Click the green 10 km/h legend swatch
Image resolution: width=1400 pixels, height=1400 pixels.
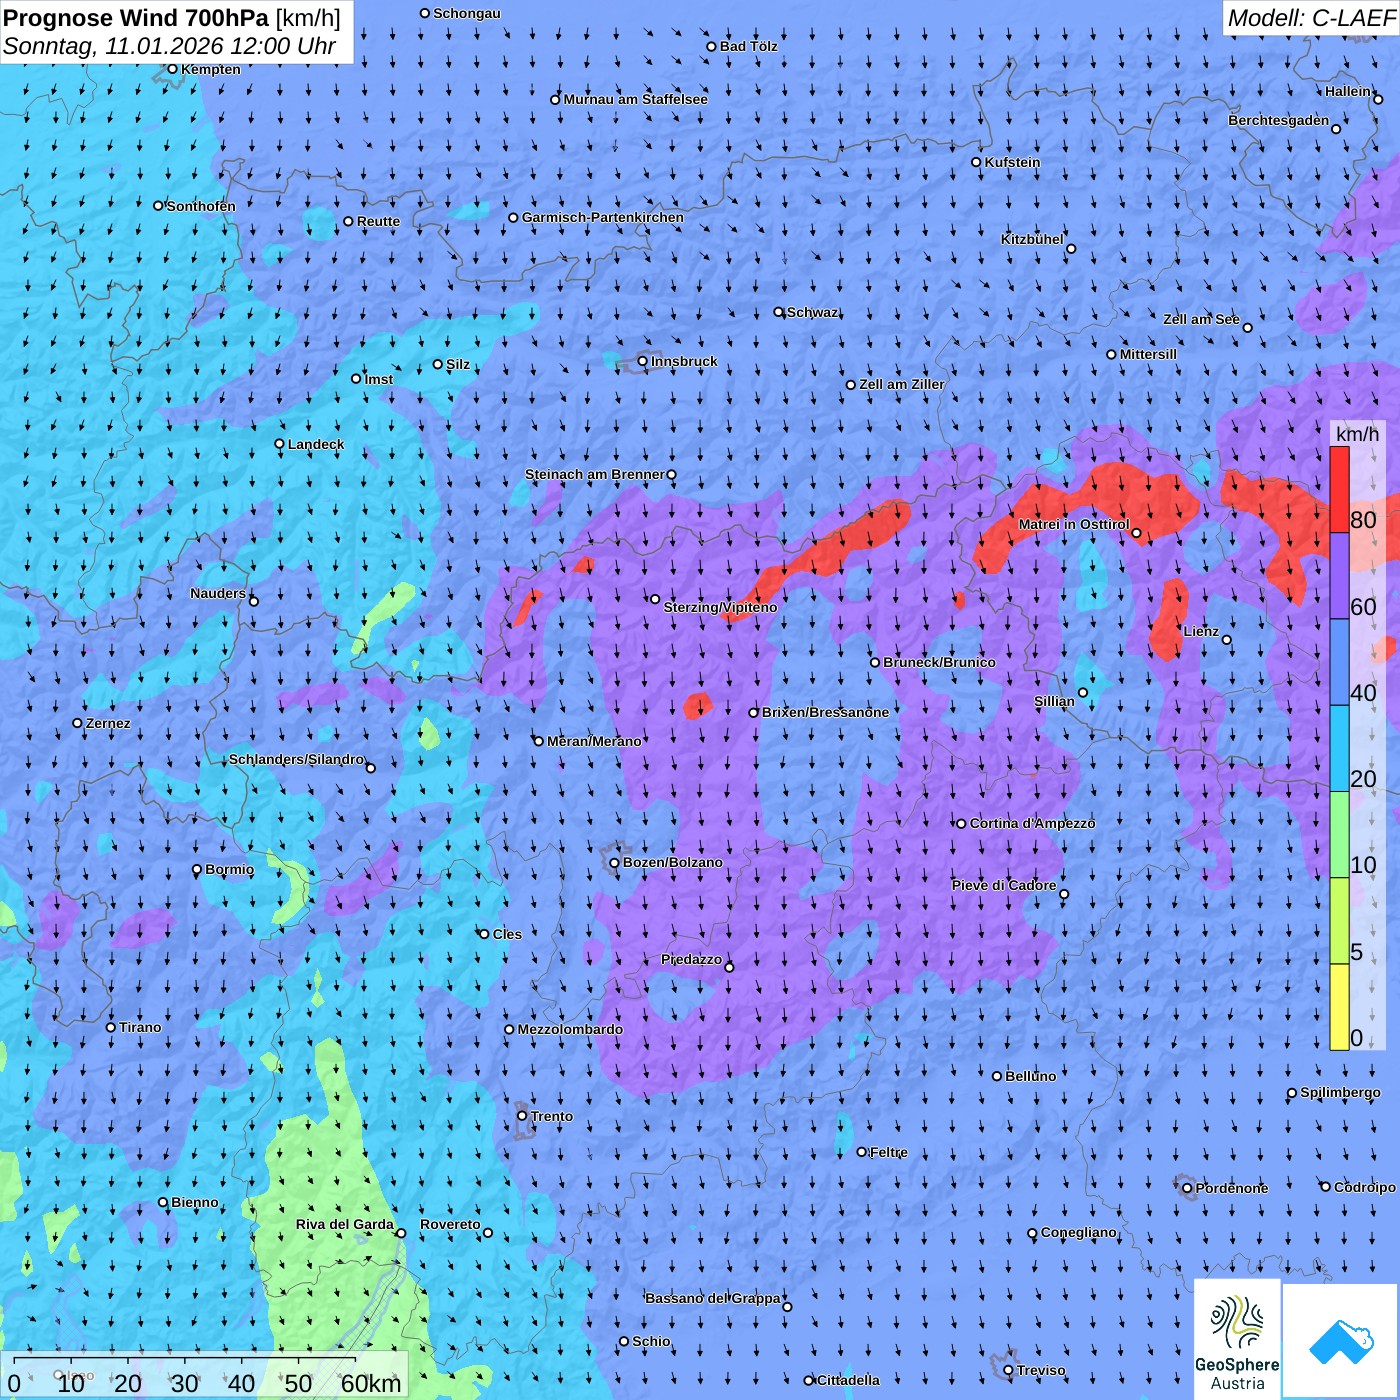(x=1339, y=835)
